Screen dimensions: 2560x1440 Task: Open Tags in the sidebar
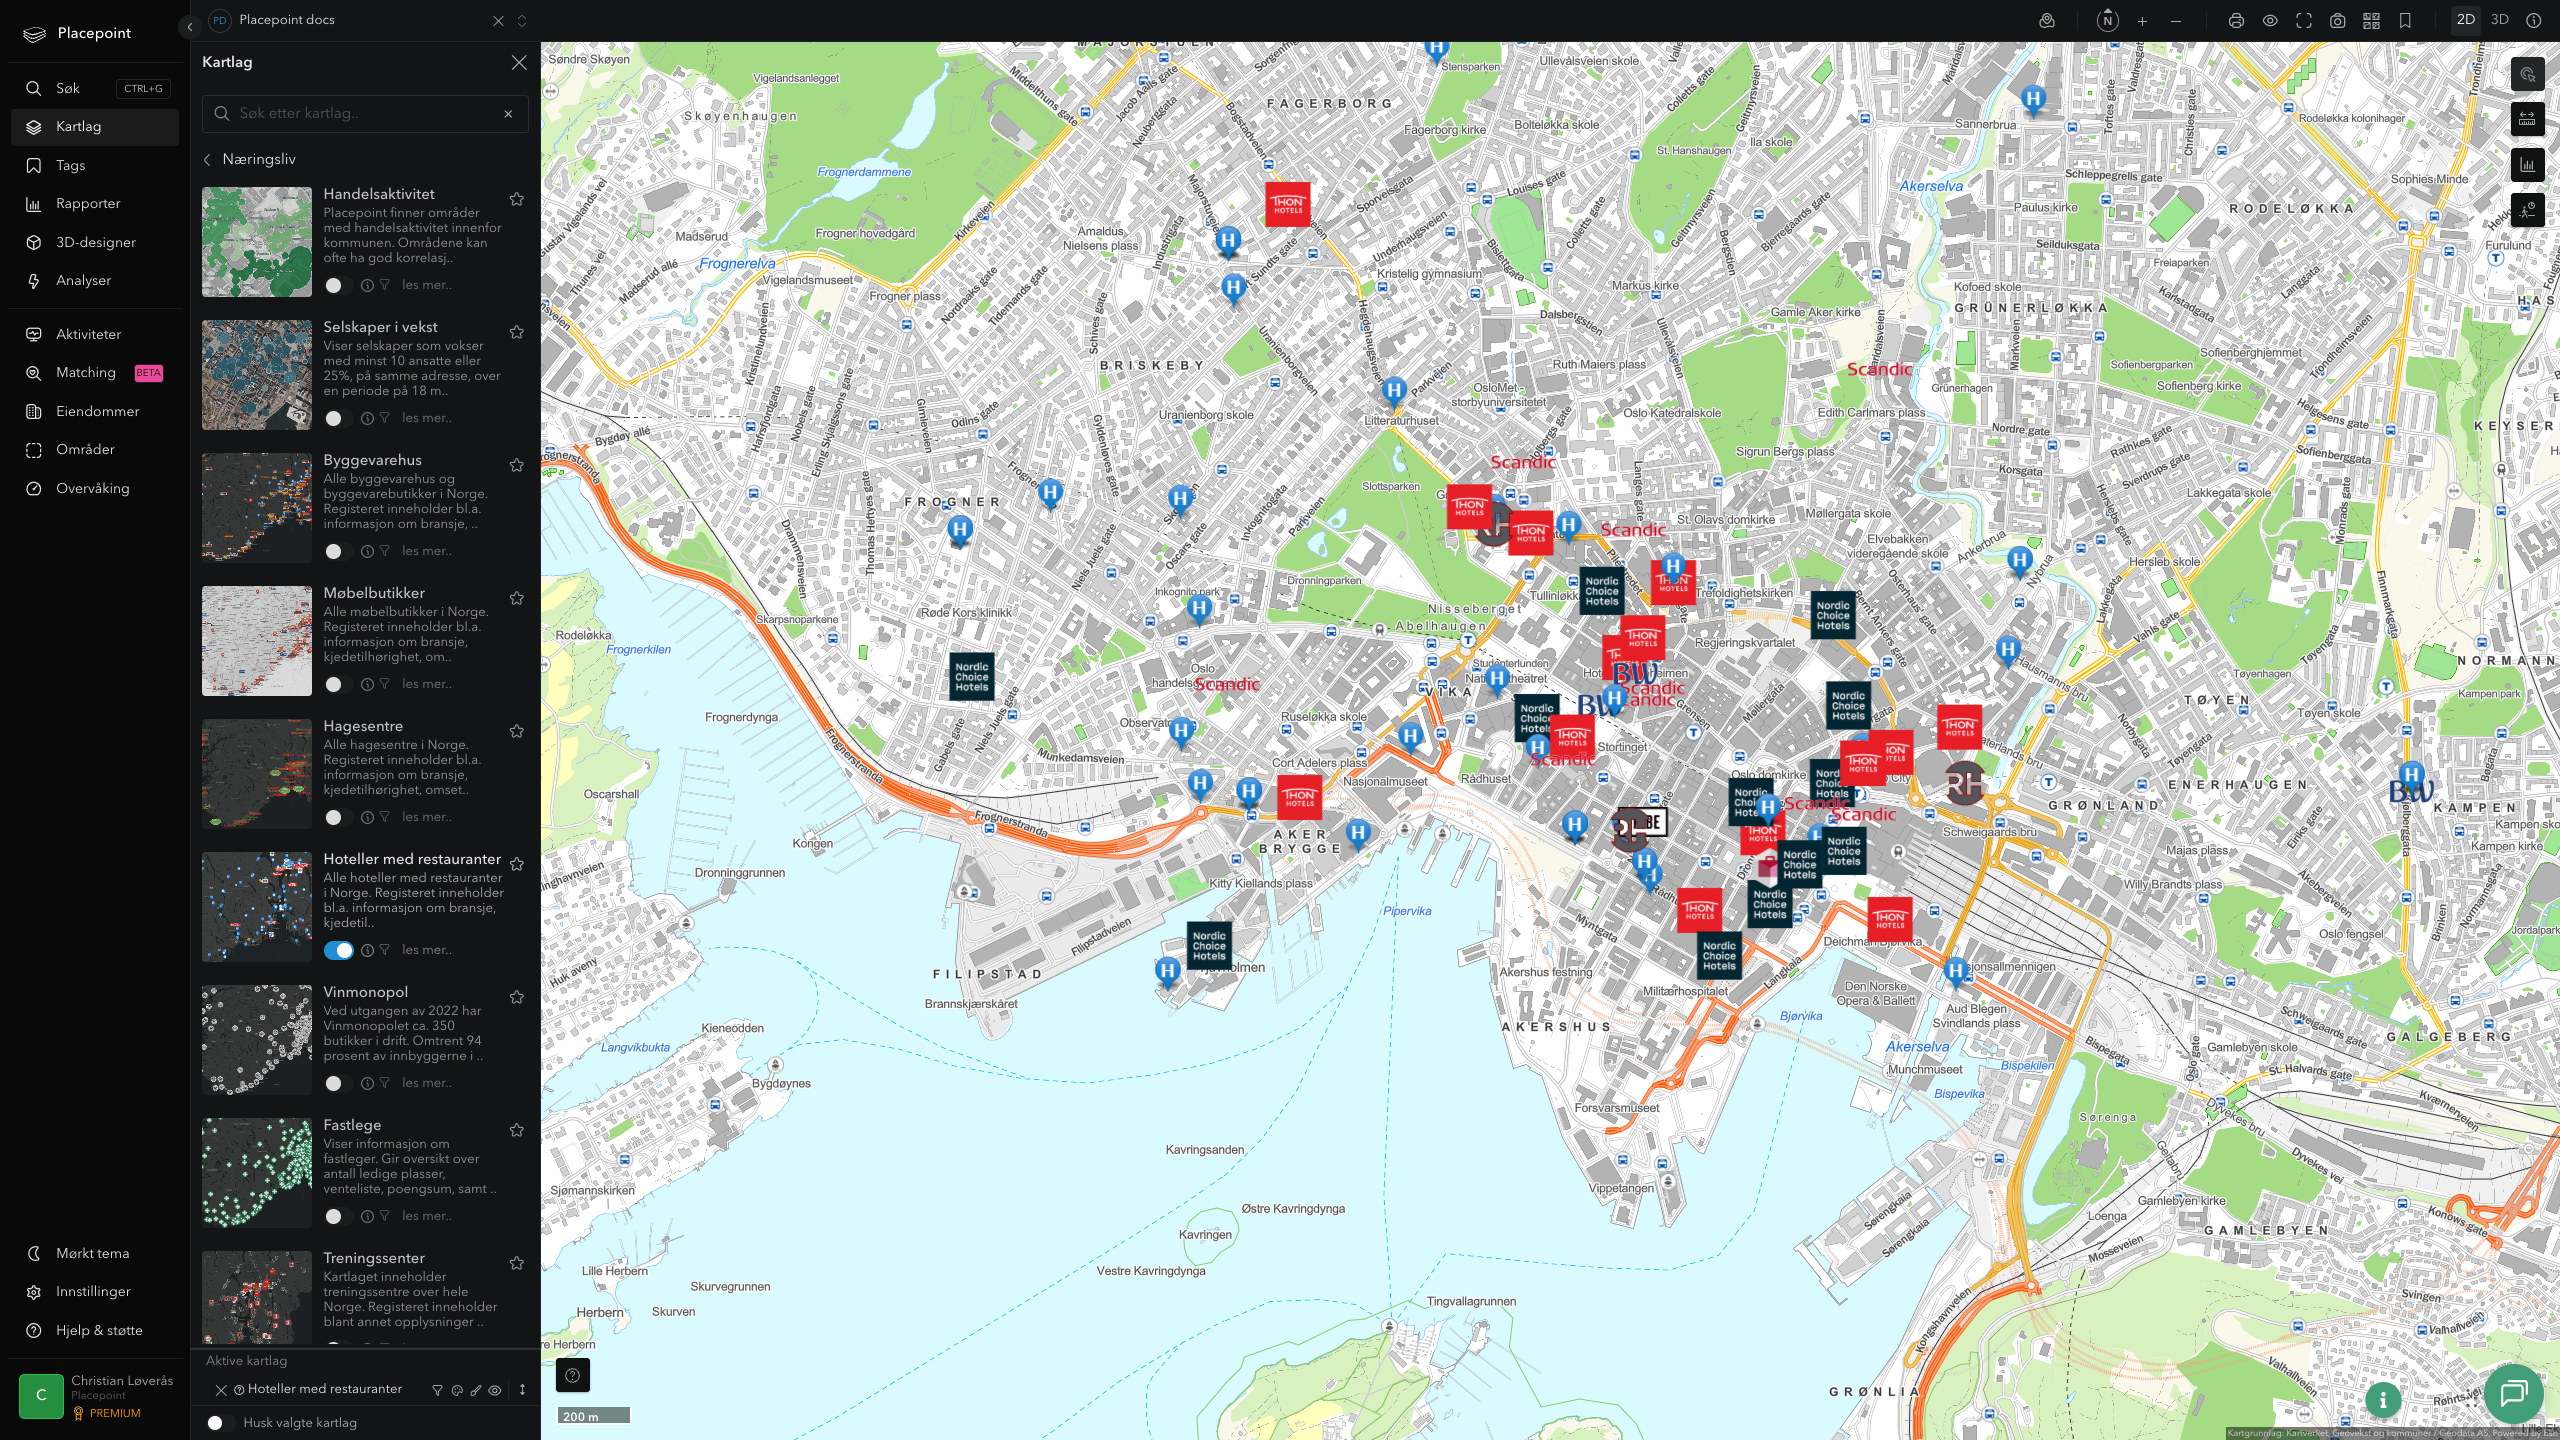(x=95, y=165)
